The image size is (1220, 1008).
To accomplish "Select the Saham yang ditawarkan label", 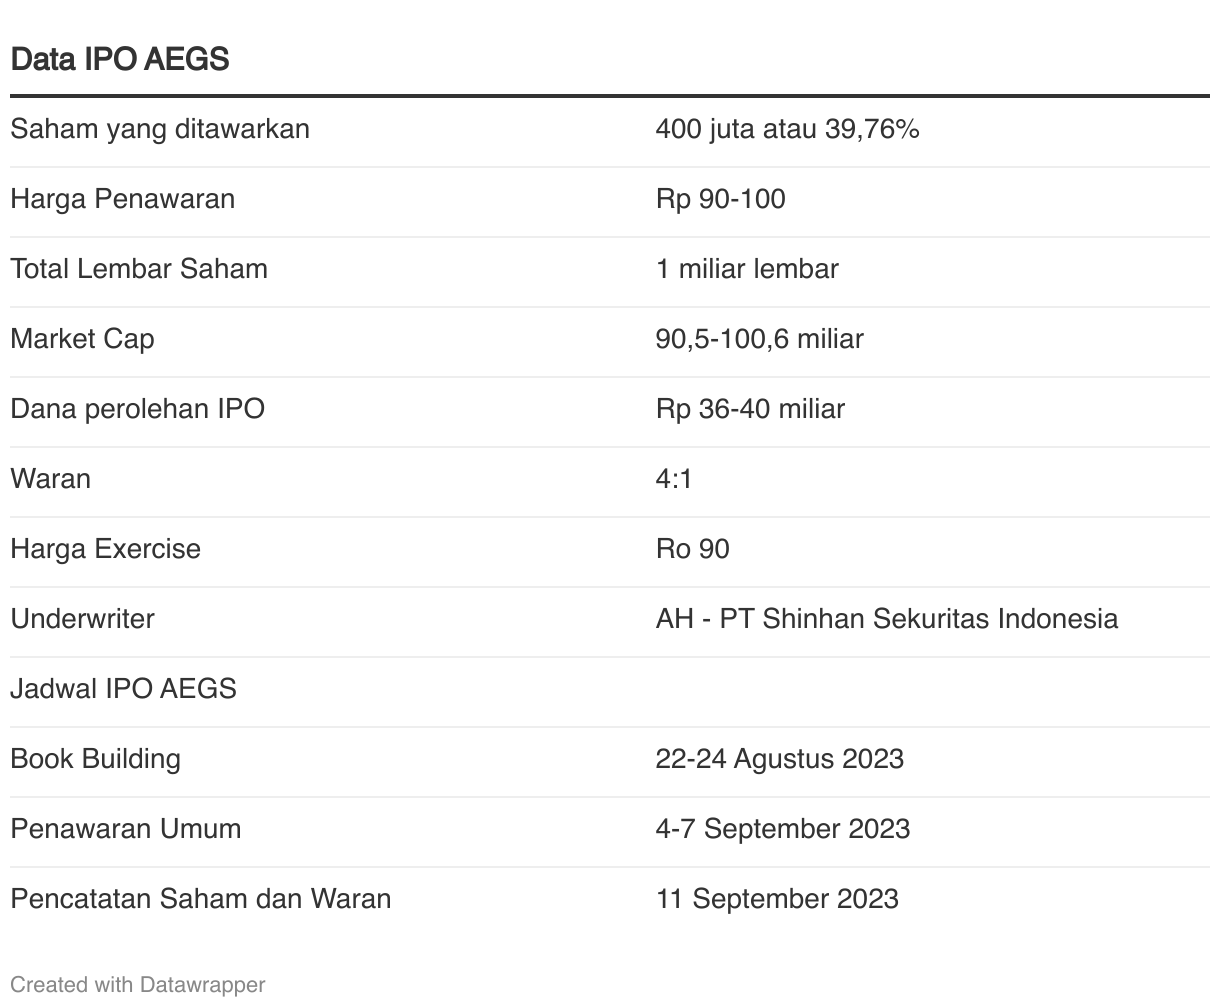I will pos(160,129).
